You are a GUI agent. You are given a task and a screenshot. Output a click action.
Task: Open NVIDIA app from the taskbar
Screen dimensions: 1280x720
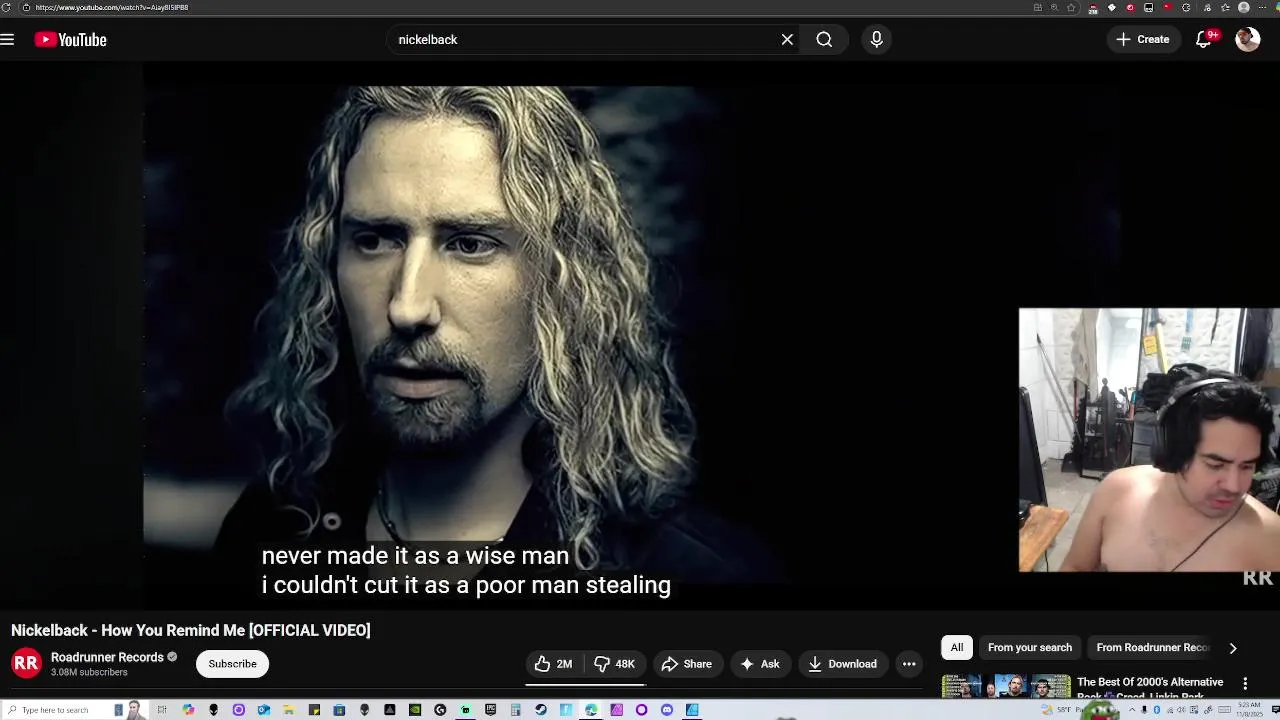(x=415, y=710)
